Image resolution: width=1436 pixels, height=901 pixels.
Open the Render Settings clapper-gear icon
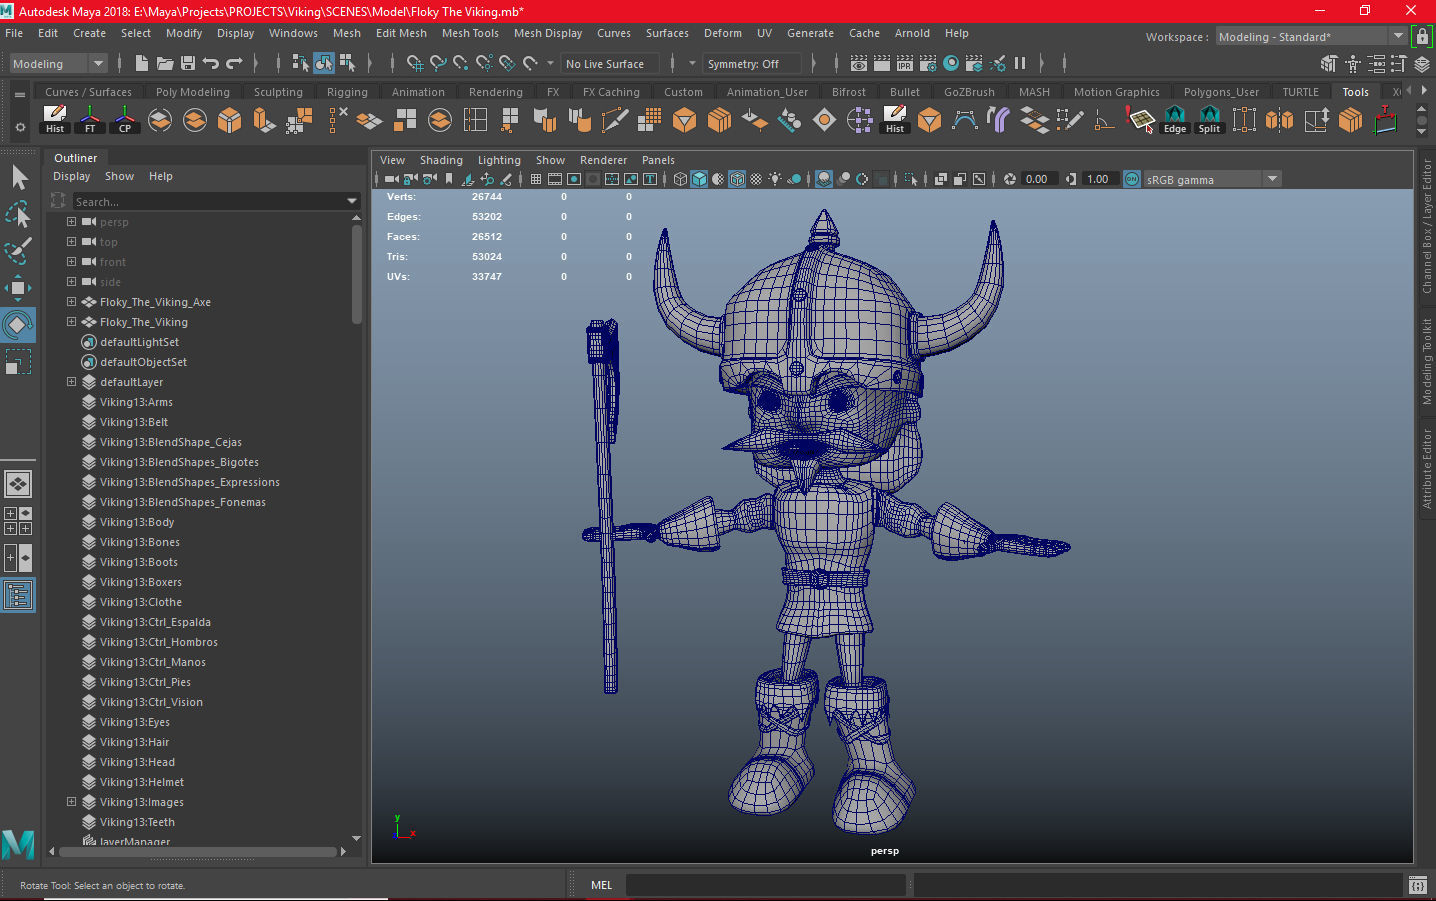tap(928, 63)
